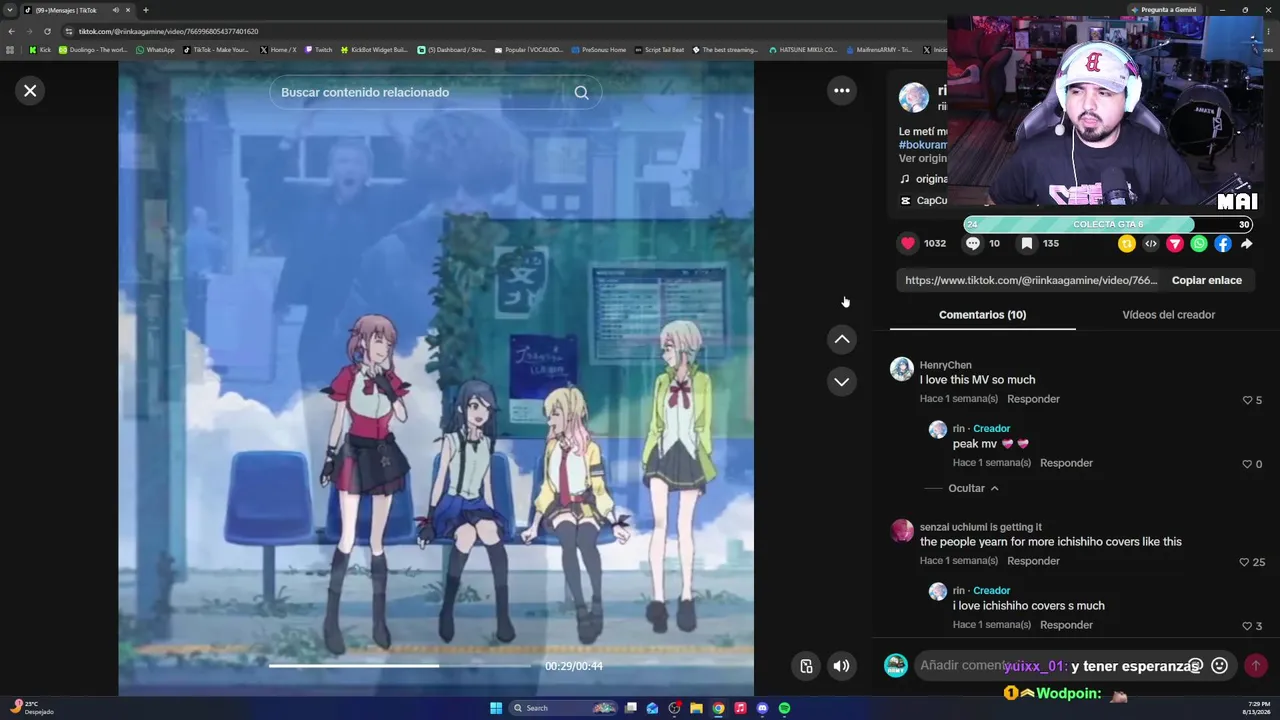Open the Duolingo bookmark
The image size is (1280, 720).
[x=92, y=50]
